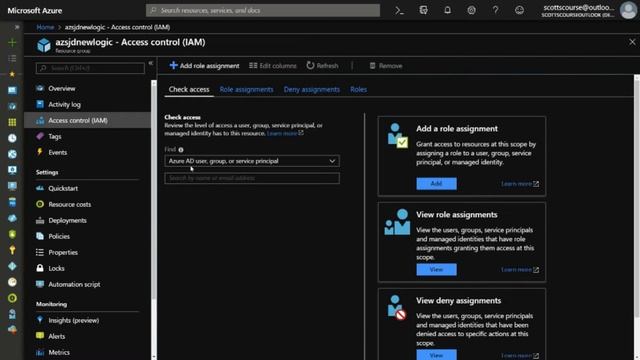Click Add role assignment toolbar button

click(x=204, y=66)
